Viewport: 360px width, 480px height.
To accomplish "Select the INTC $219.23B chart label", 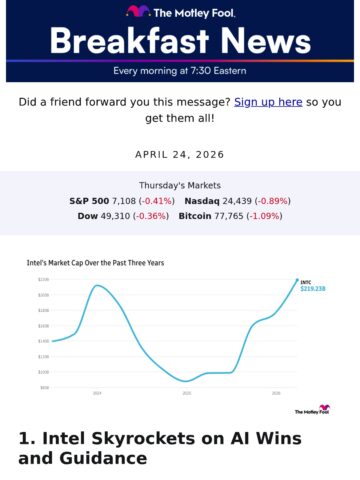I will (313, 286).
